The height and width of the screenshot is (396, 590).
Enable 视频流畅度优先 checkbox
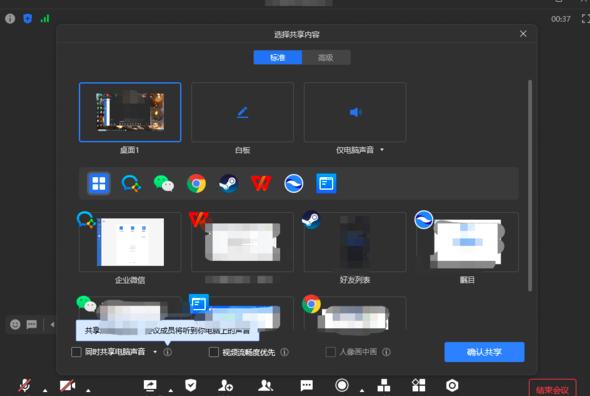tap(213, 352)
